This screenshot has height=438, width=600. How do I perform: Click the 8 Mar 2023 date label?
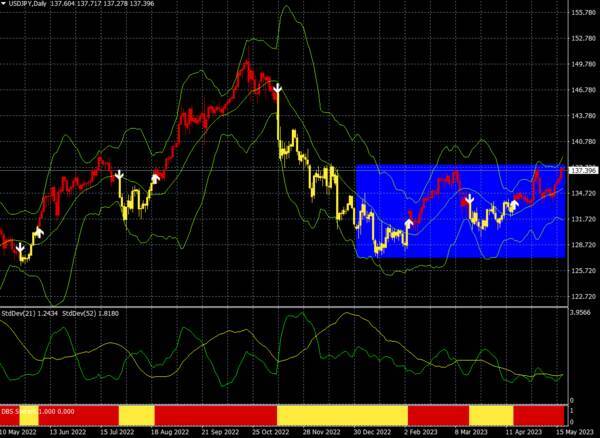[471, 432]
